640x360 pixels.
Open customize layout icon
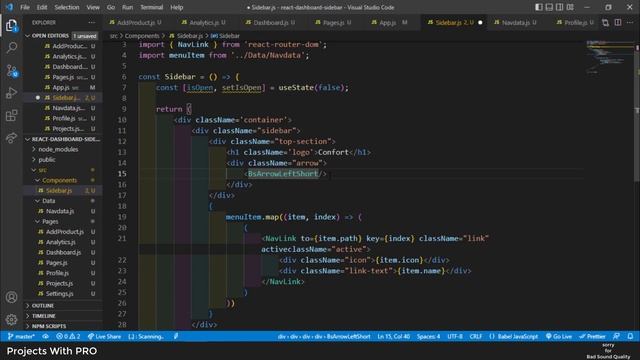(570, 7)
